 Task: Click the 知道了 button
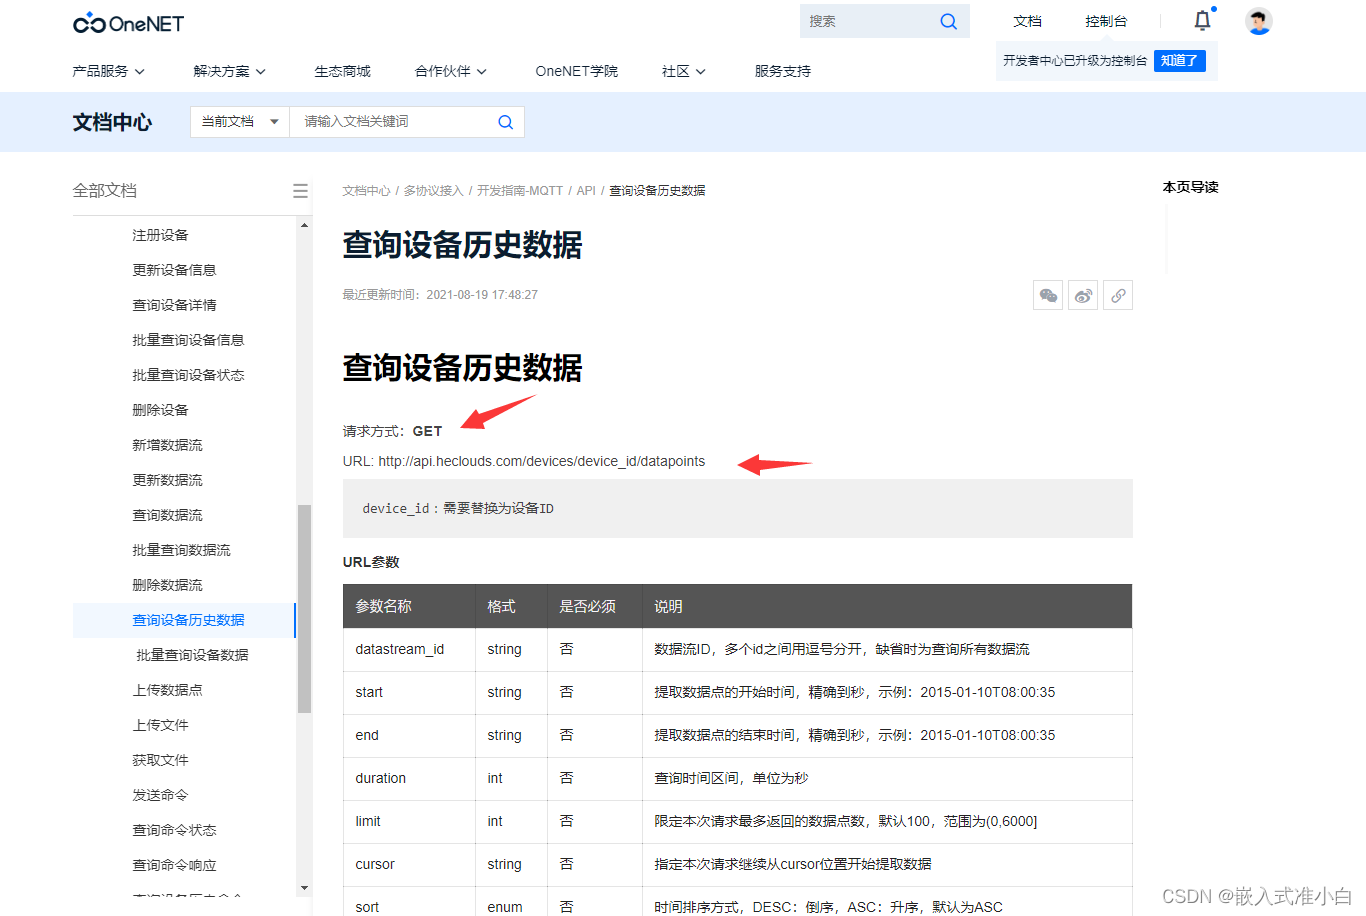[x=1180, y=61]
